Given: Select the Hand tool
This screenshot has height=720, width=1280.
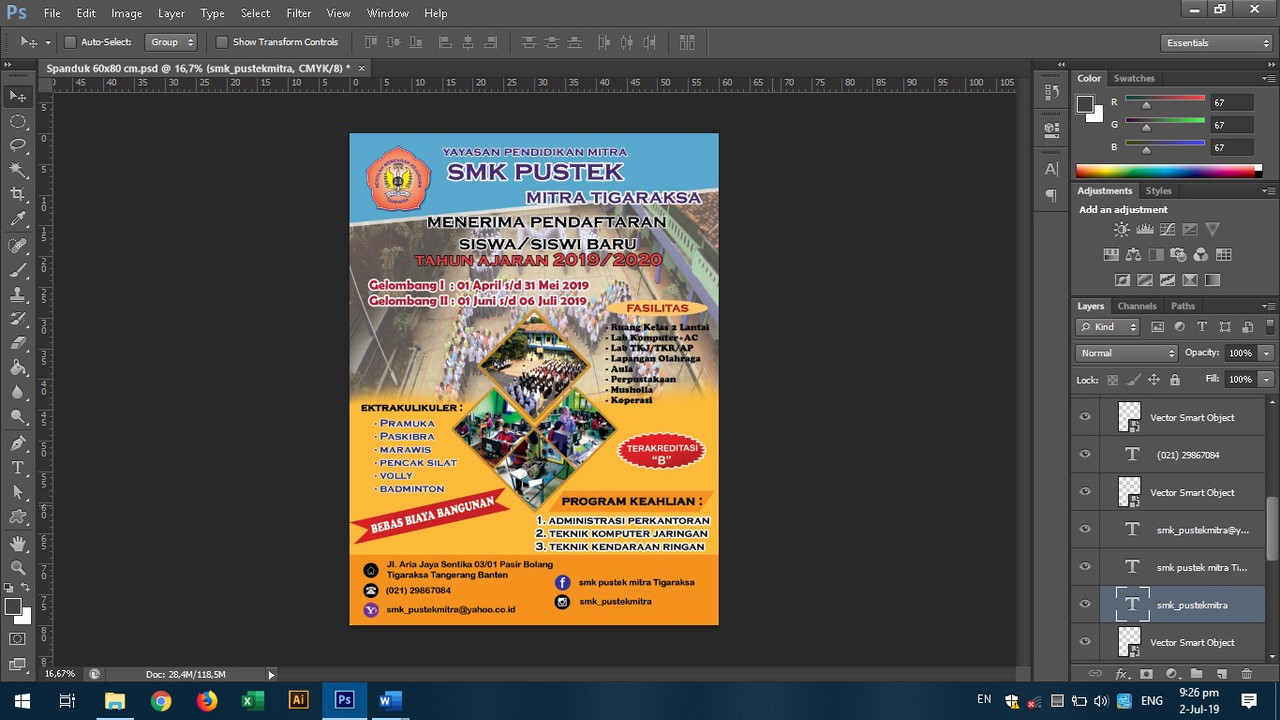Looking at the screenshot, I should click(x=18, y=544).
